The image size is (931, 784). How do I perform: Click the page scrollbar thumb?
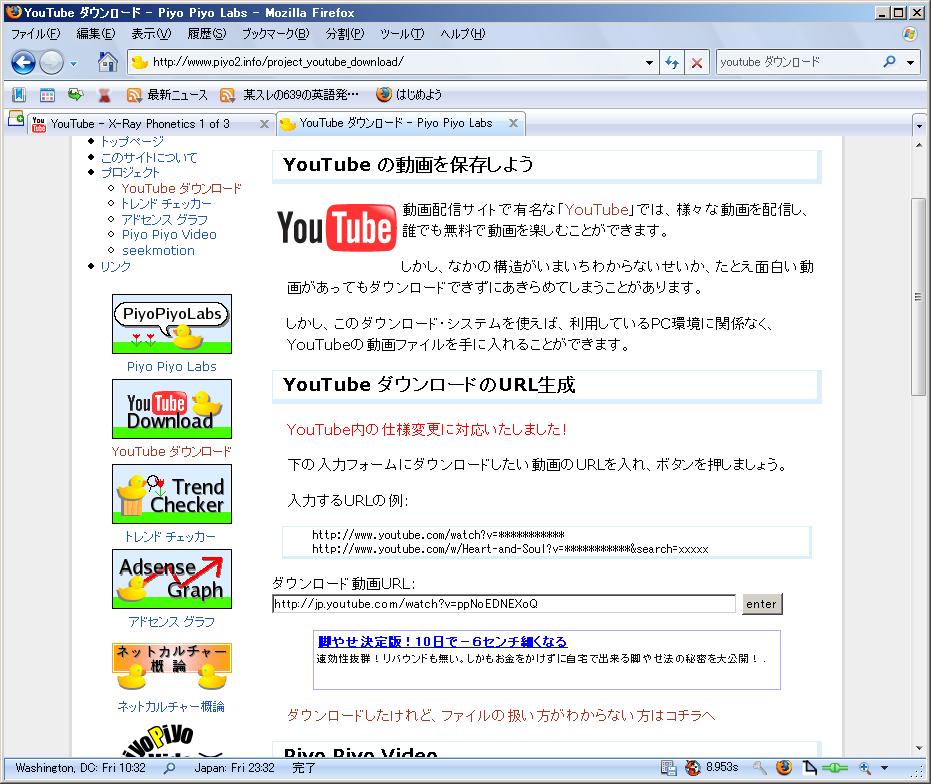pyautogui.click(x=919, y=297)
